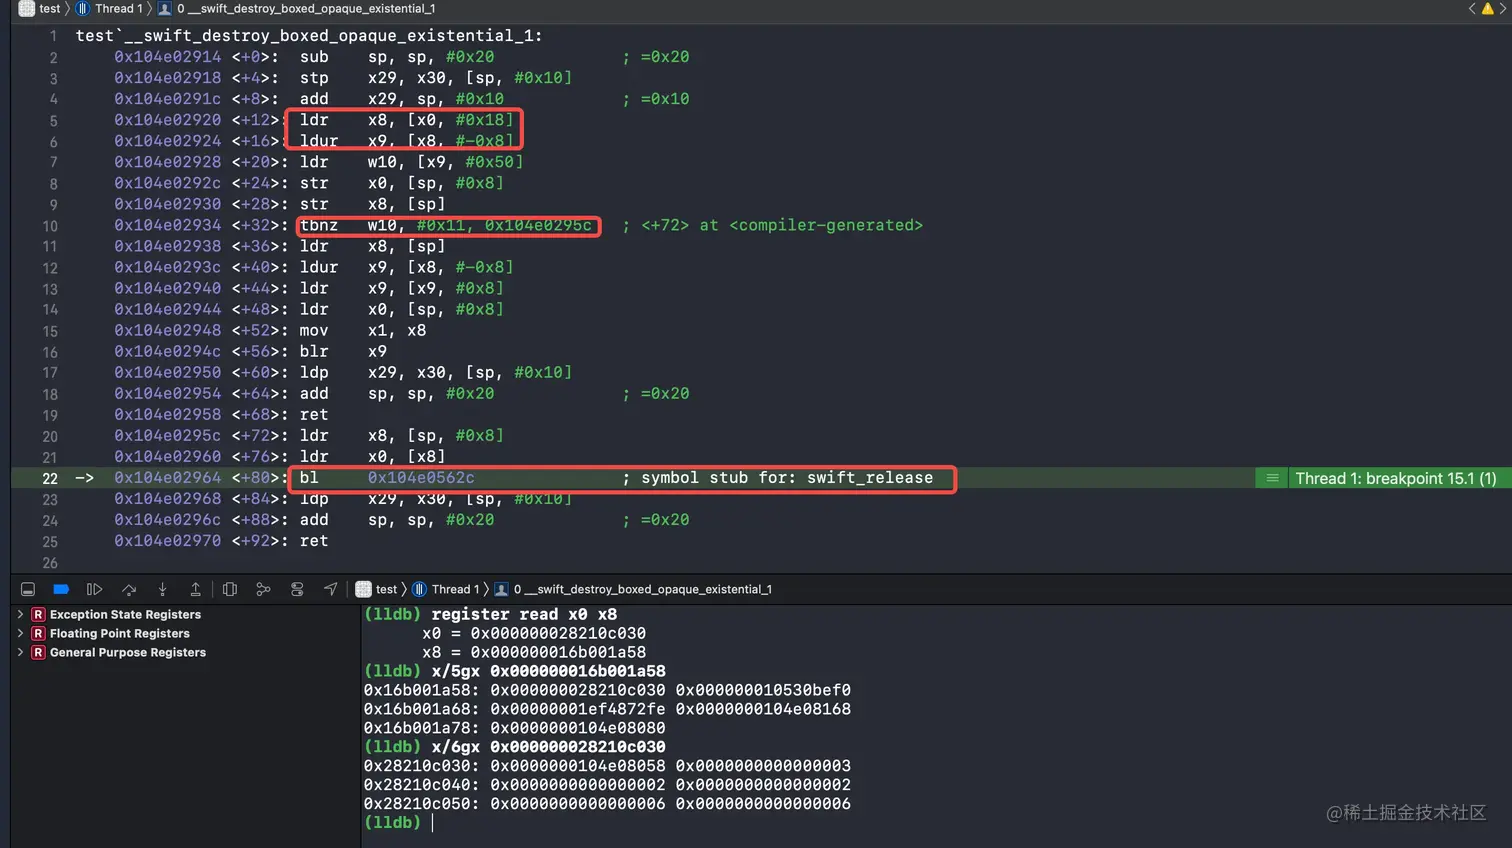Open Environment Overrides popover
Screen dimensions: 1512x848
click(x=297, y=590)
